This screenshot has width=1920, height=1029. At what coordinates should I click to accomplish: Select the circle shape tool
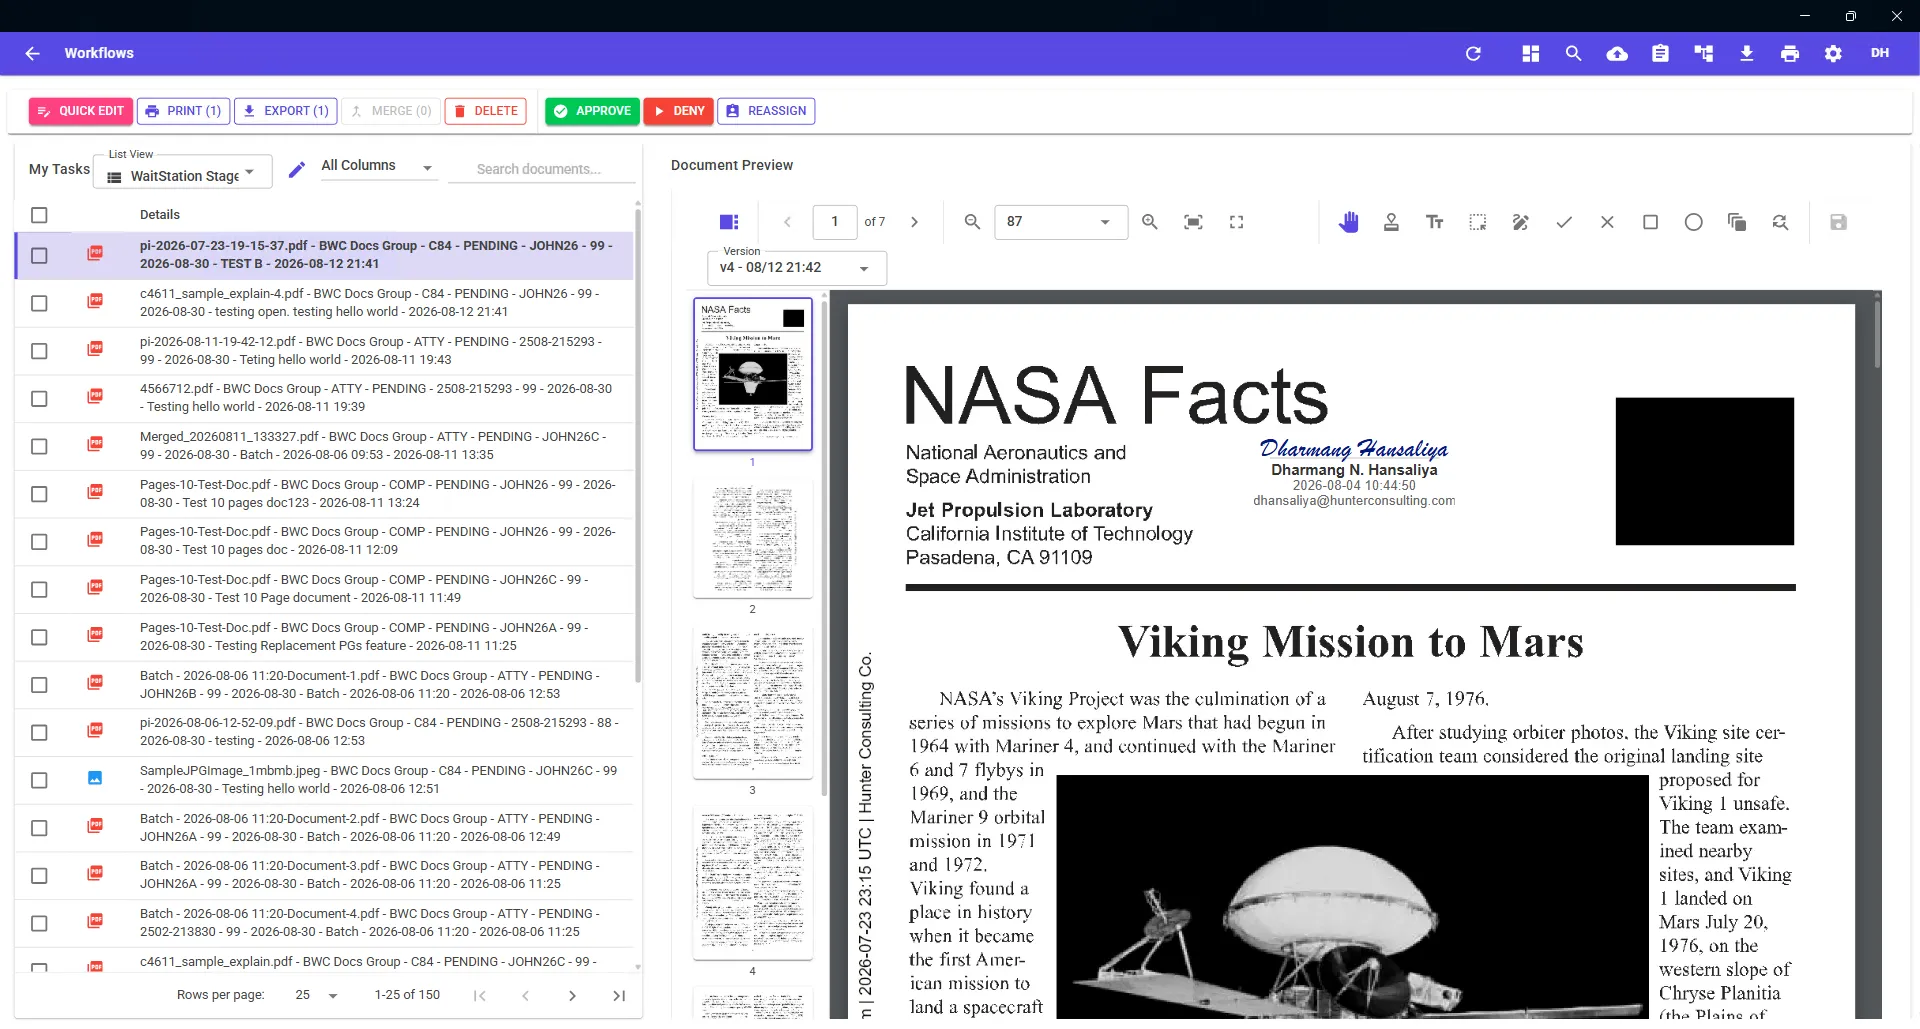click(1694, 222)
